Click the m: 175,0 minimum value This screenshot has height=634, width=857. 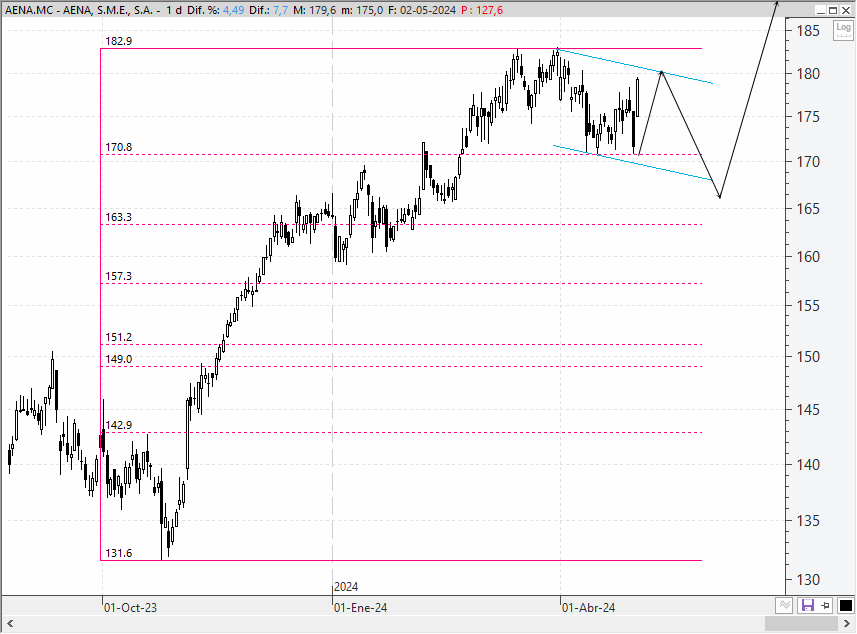(362, 10)
